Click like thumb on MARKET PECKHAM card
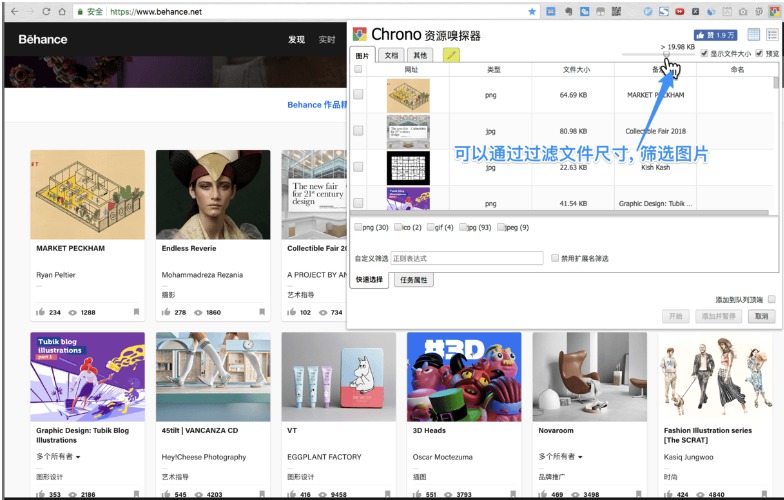Viewport: 784px width, 500px height. [x=40, y=312]
